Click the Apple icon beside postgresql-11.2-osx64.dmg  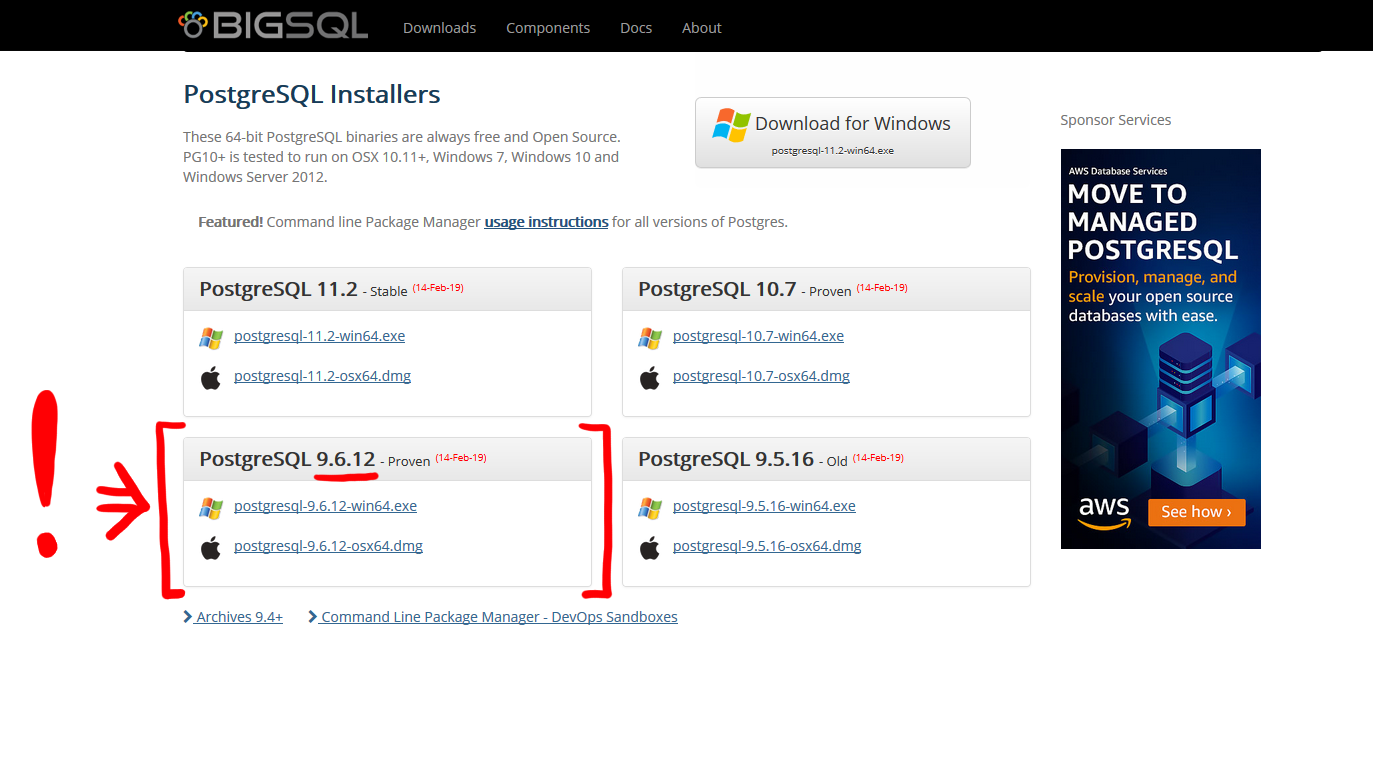pos(211,378)
